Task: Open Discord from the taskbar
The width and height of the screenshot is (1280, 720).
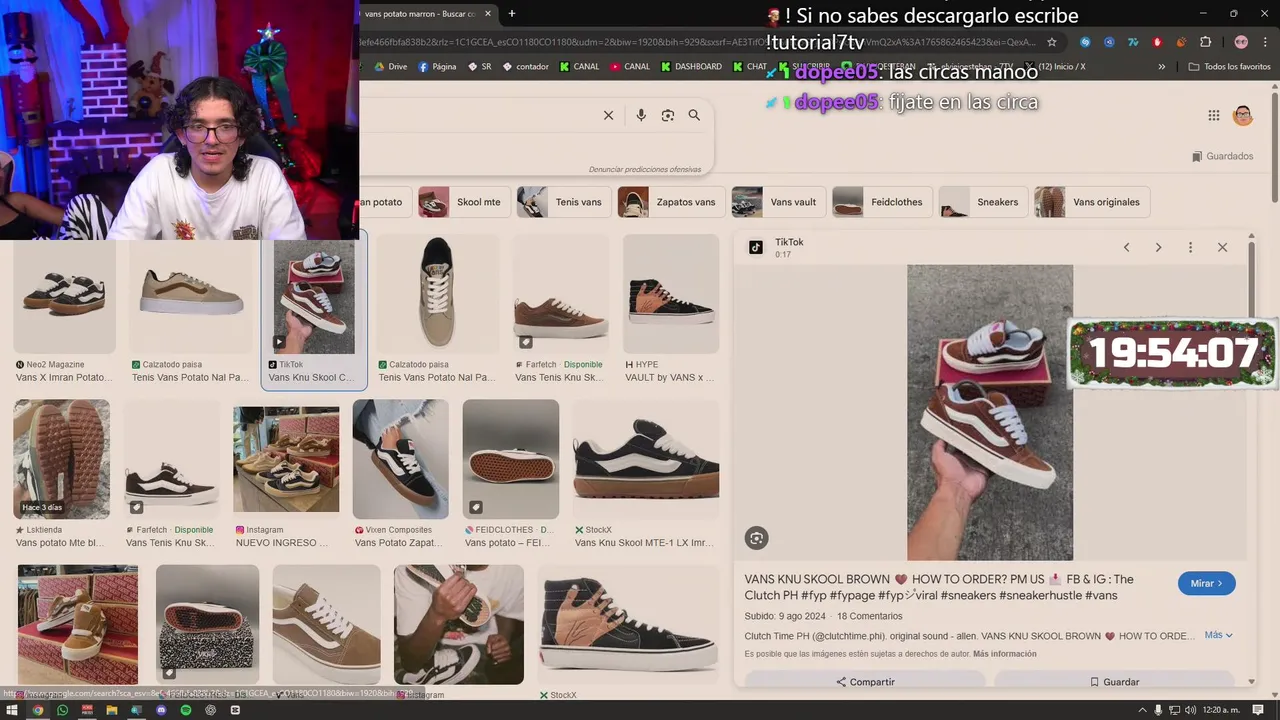Action: [x=161, y=710]
